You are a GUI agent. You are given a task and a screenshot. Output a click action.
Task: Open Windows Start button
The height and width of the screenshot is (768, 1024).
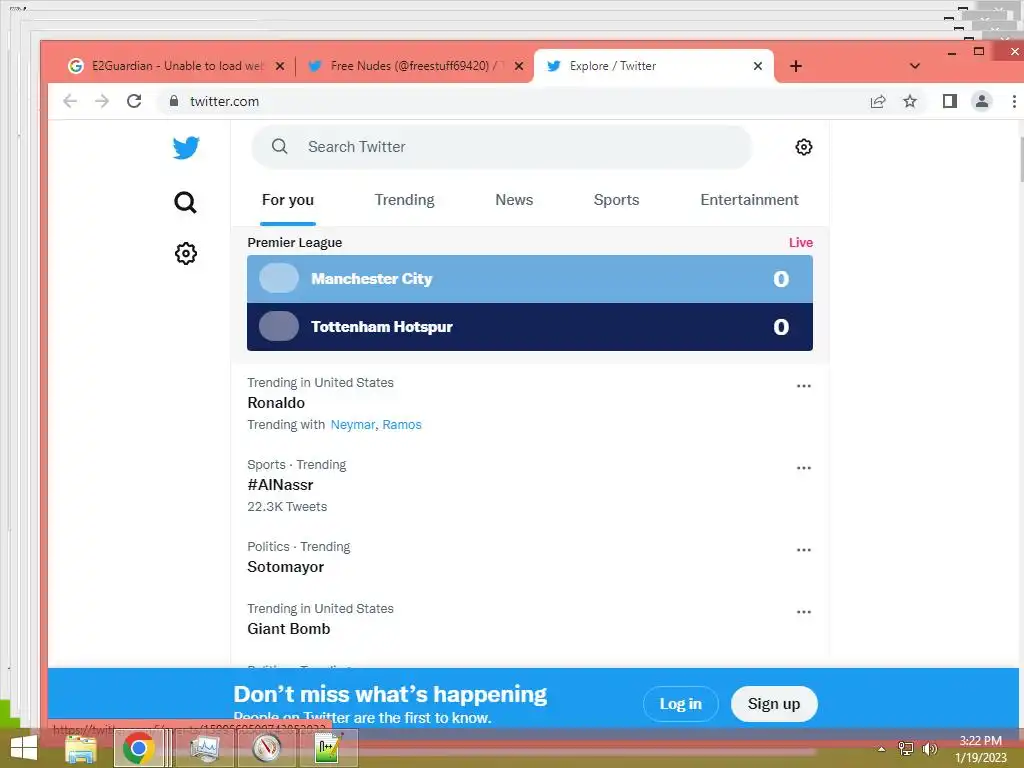(x=24, y=749)
